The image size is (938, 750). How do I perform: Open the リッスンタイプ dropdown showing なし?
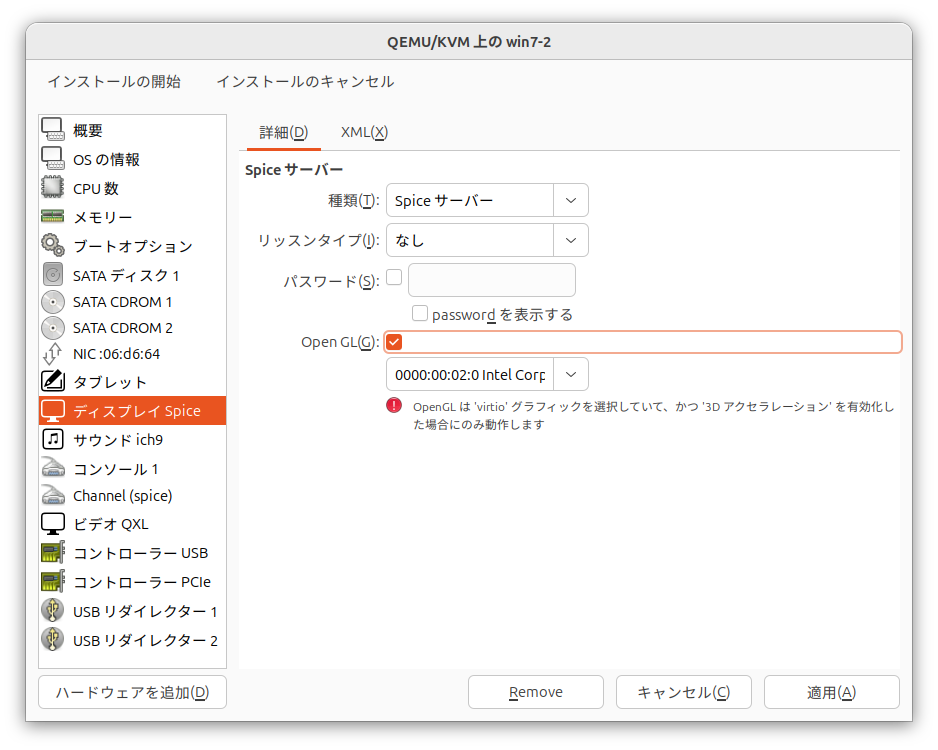[x=488, y=240]
